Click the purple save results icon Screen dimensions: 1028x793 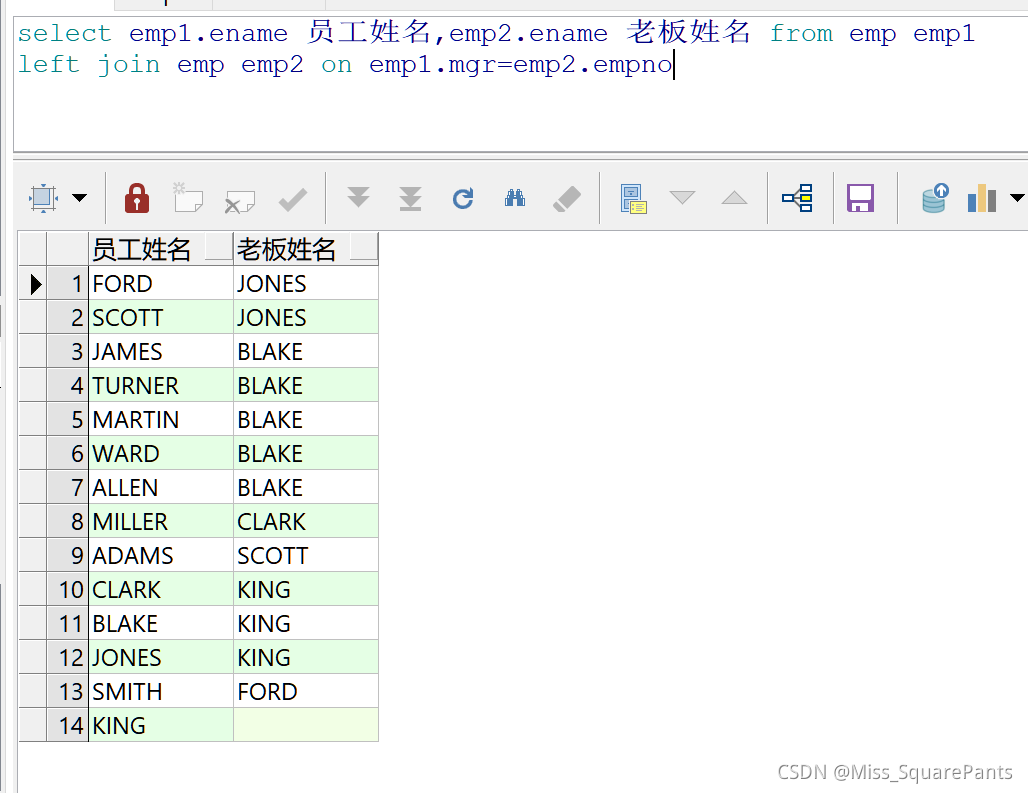coord(860,198)
